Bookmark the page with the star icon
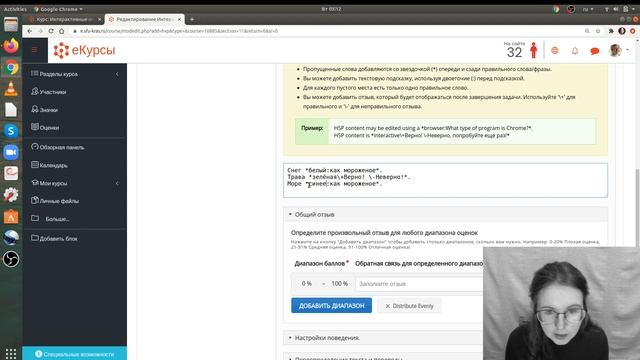This screenshot has height=360, width=640. pyautogui.click(x=598, y=31)
